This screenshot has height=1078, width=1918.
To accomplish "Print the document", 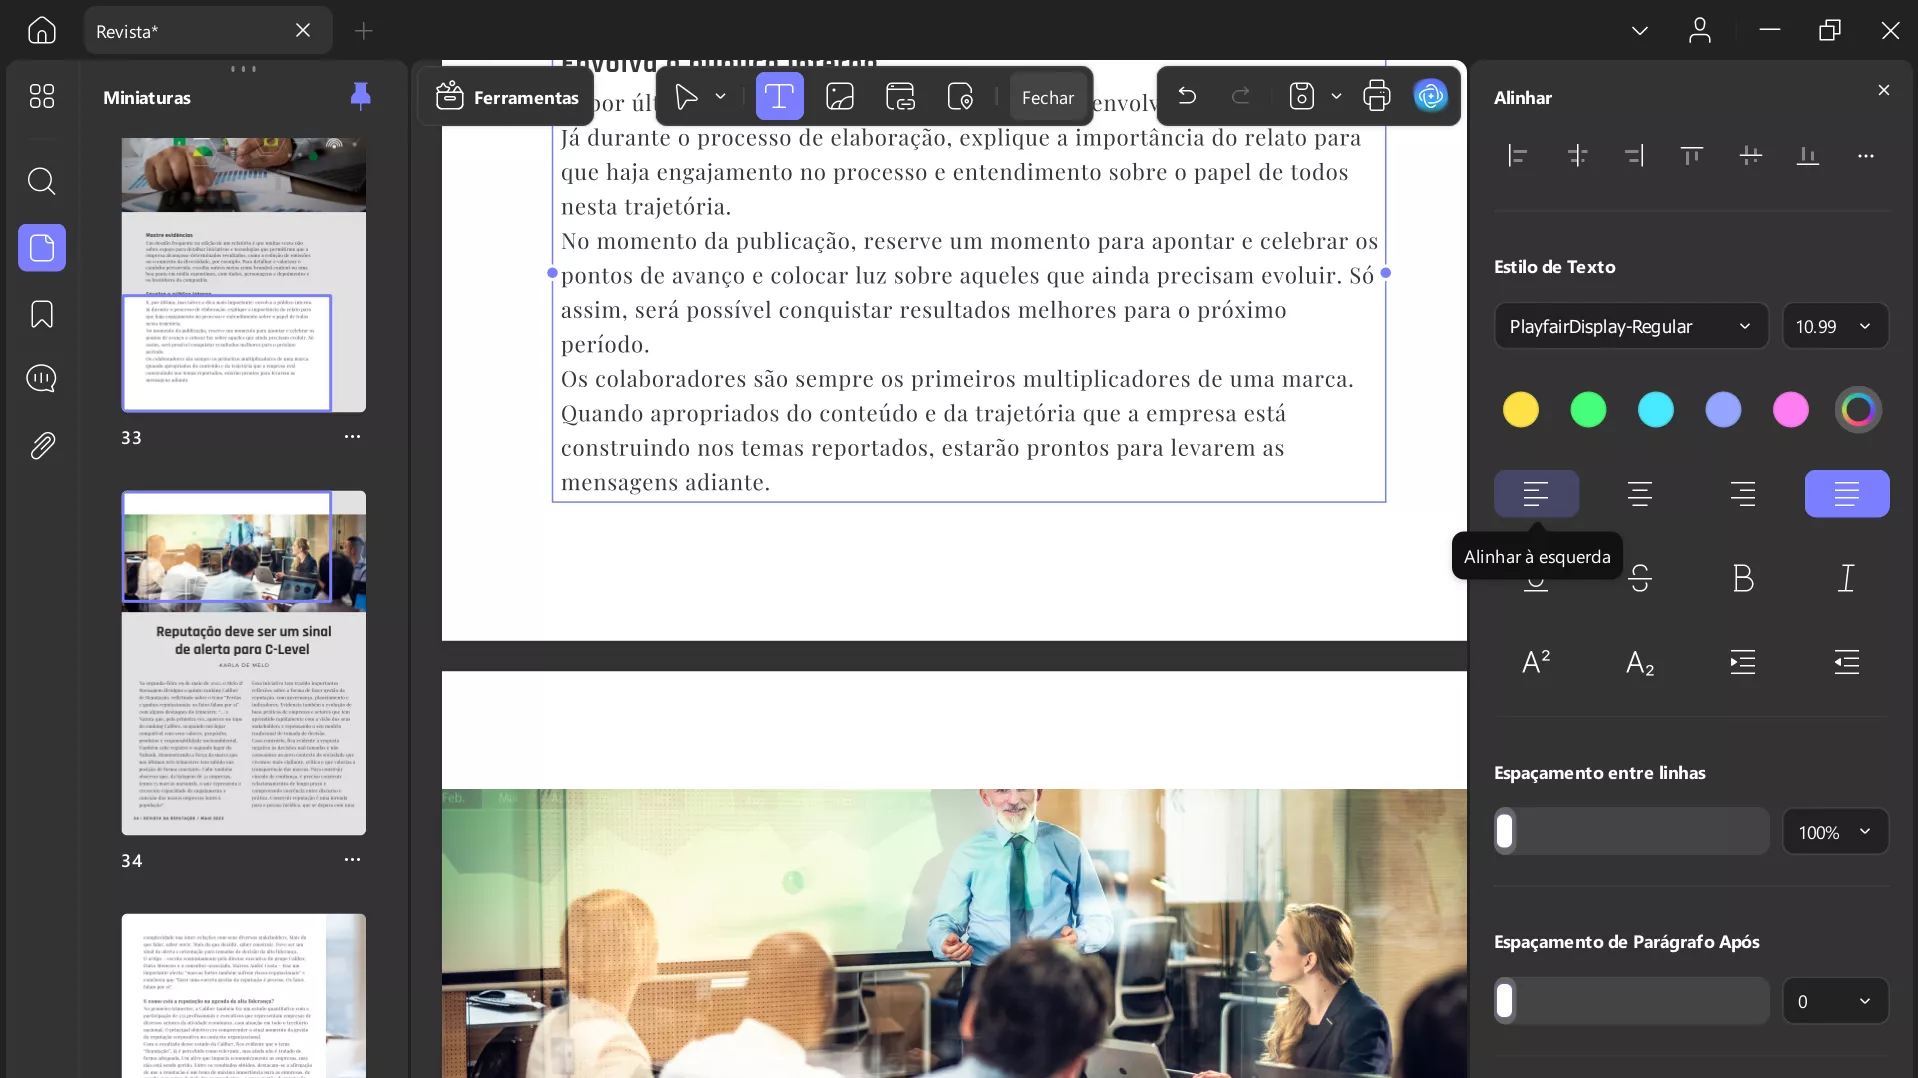I will point(1377,96).
